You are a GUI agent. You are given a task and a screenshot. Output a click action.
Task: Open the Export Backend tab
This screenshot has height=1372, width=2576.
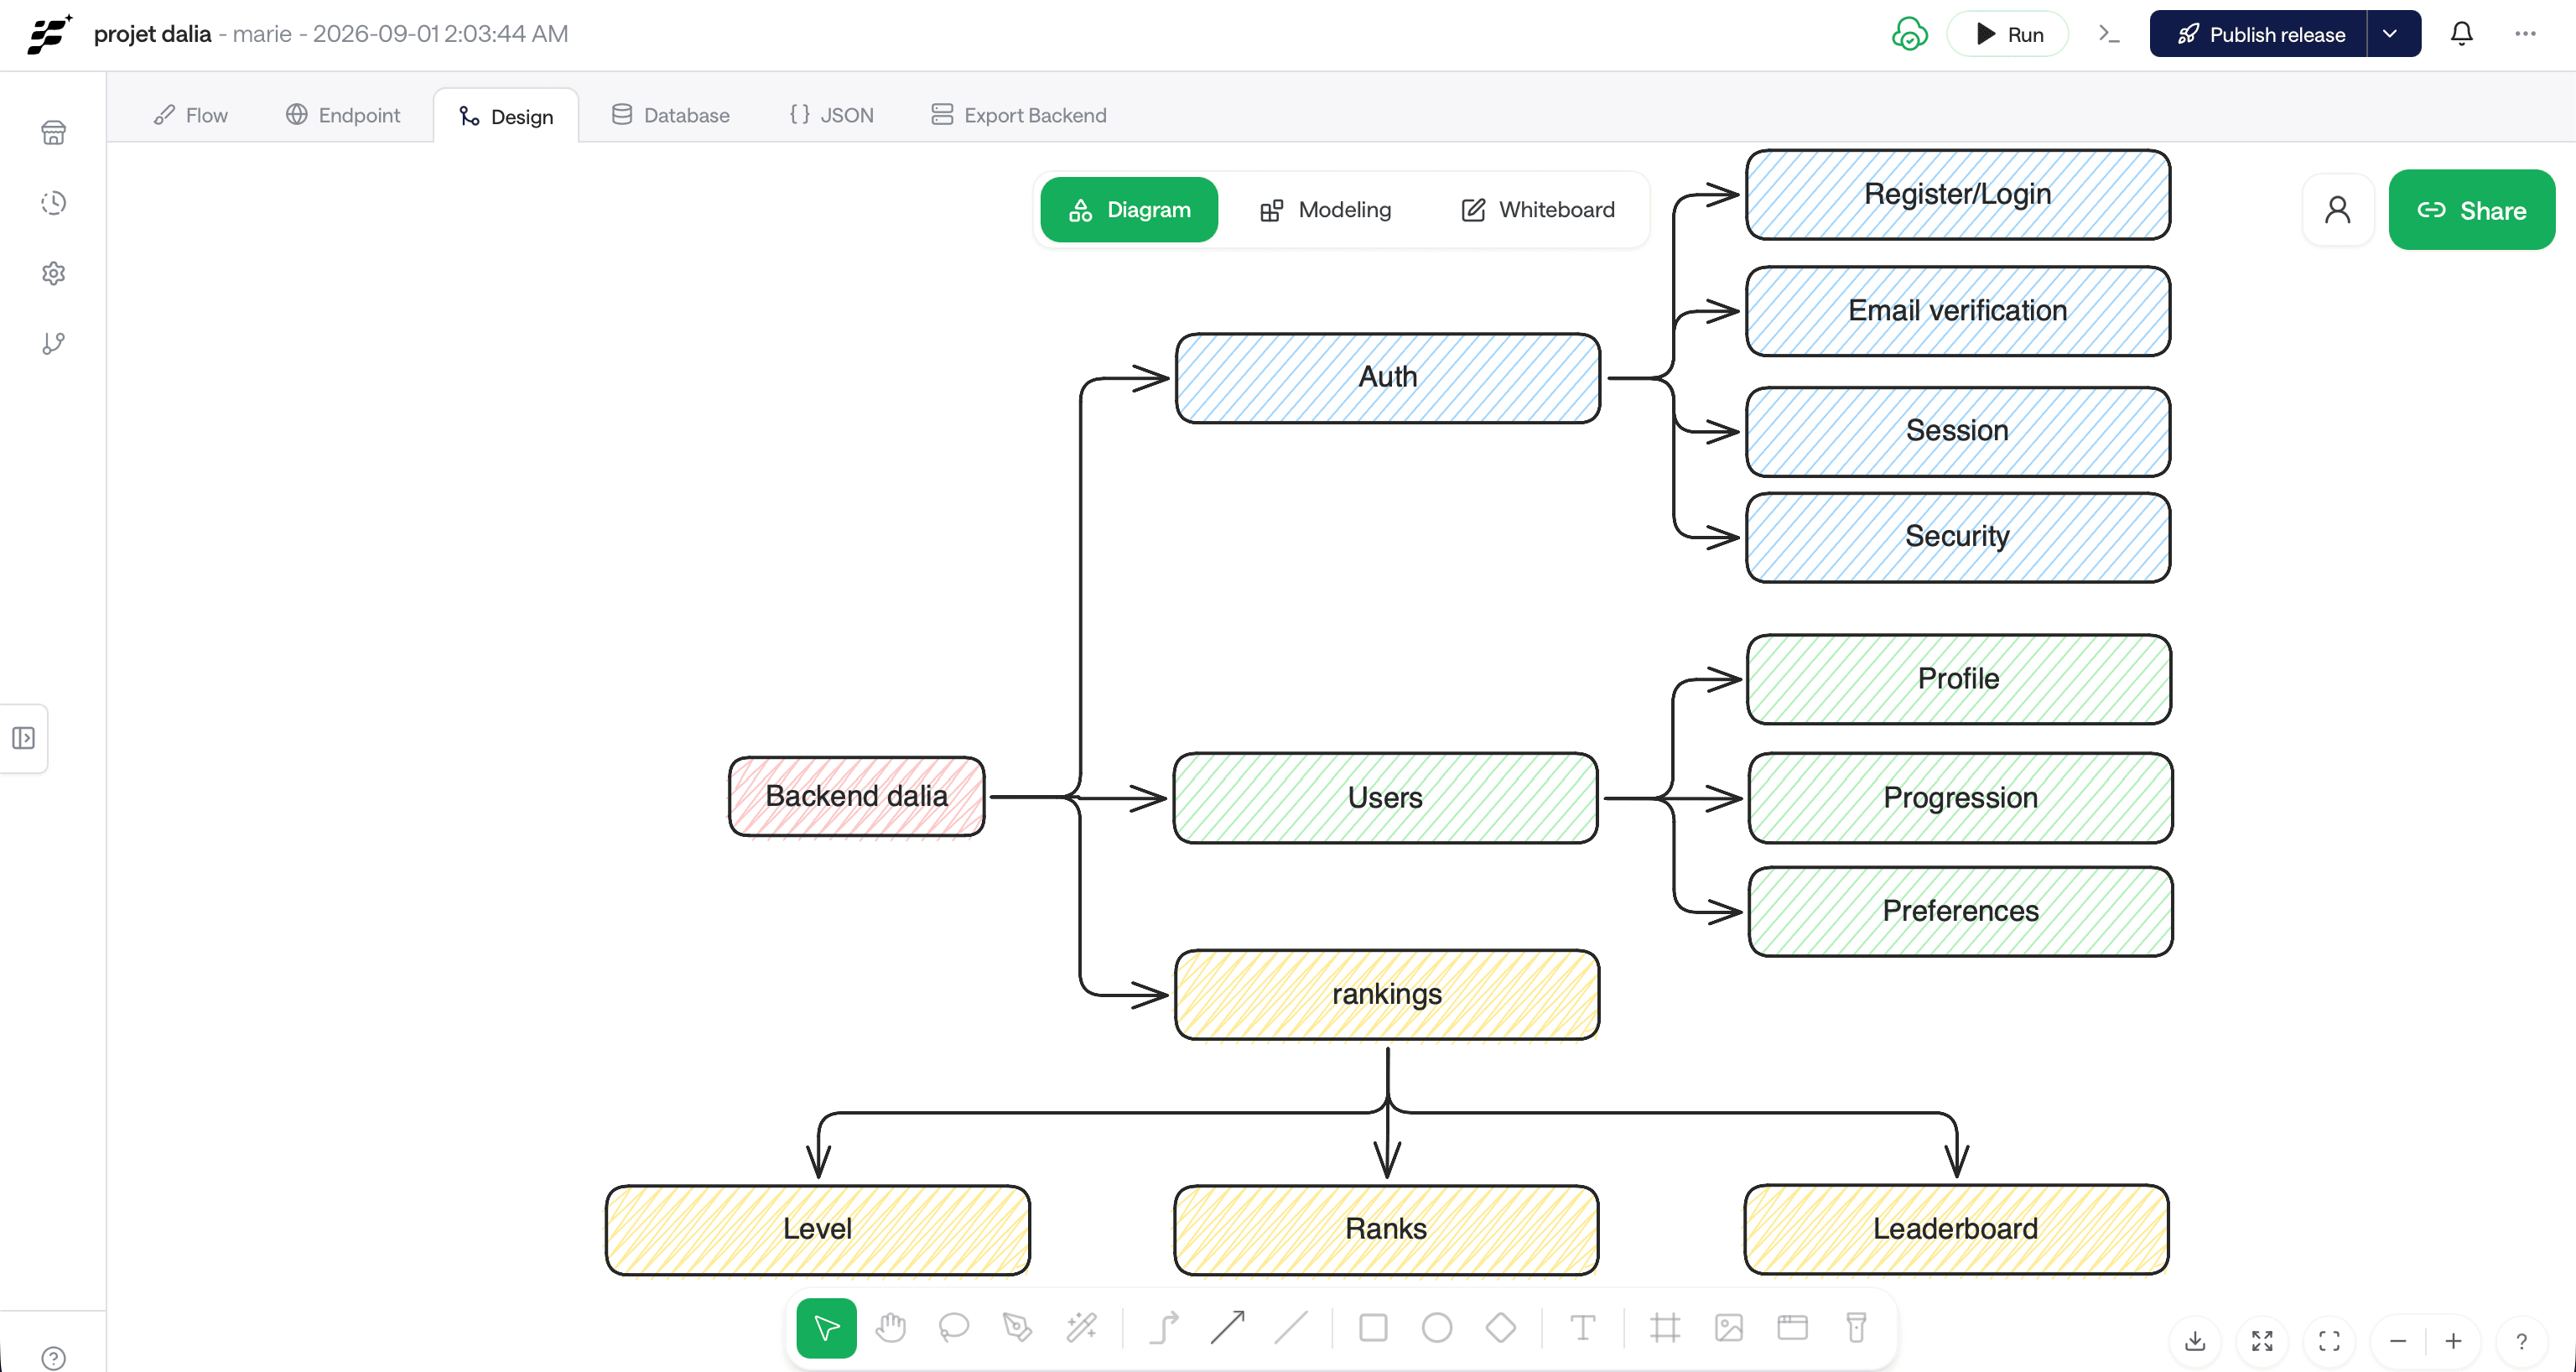[1018, 115]
